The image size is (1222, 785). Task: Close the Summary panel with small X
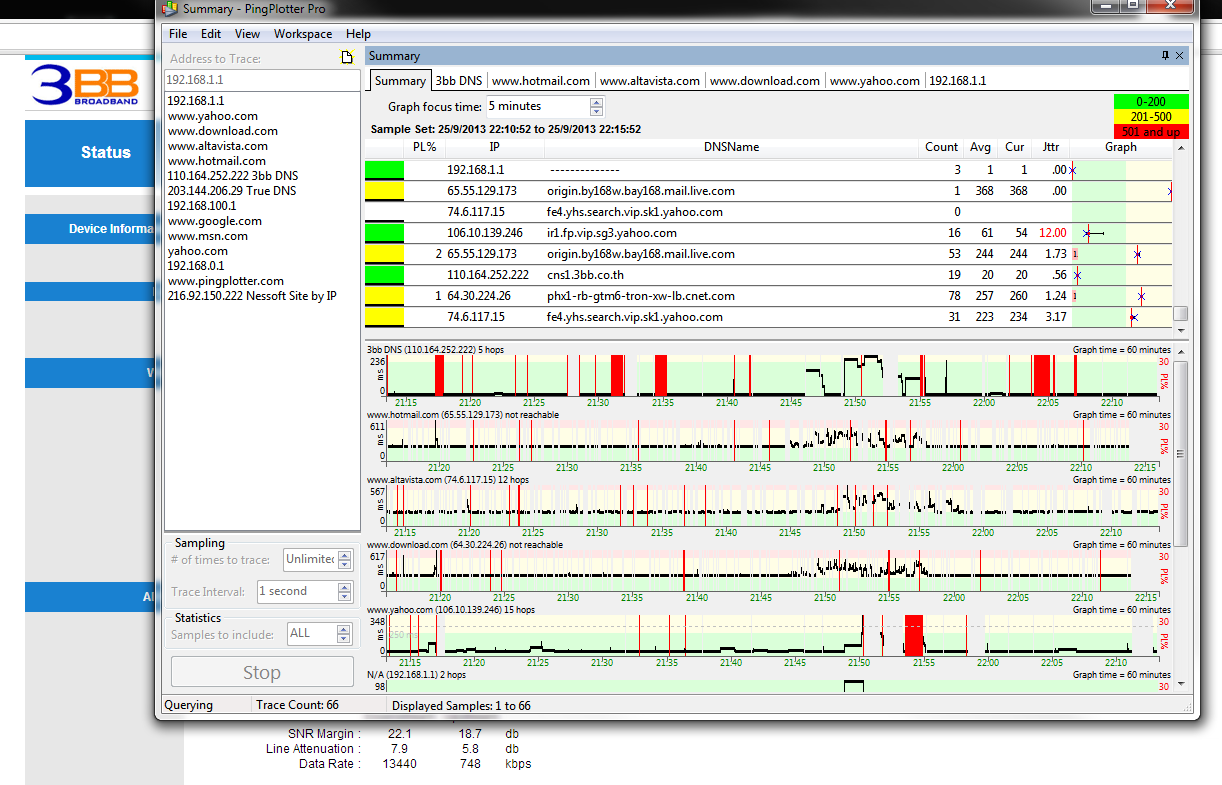[x=1179, y=56]
